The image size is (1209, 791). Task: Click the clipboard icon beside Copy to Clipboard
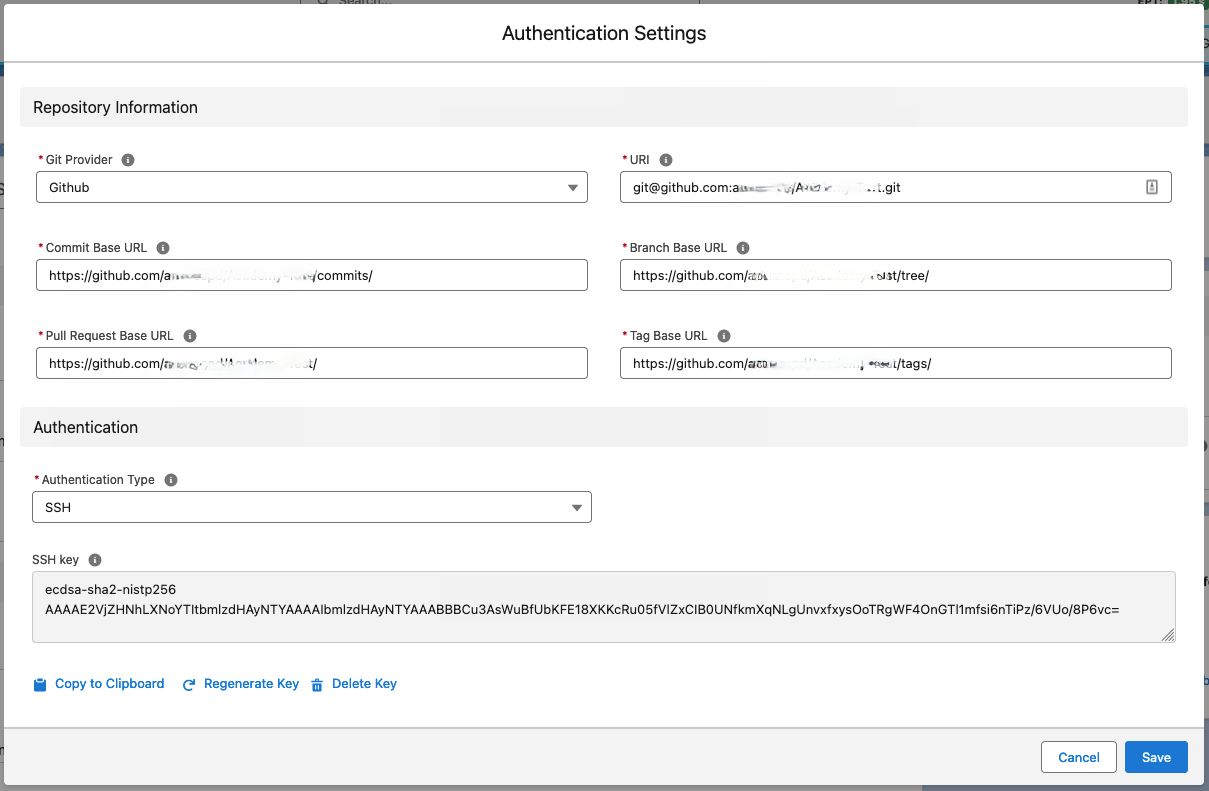click(40, 685)
